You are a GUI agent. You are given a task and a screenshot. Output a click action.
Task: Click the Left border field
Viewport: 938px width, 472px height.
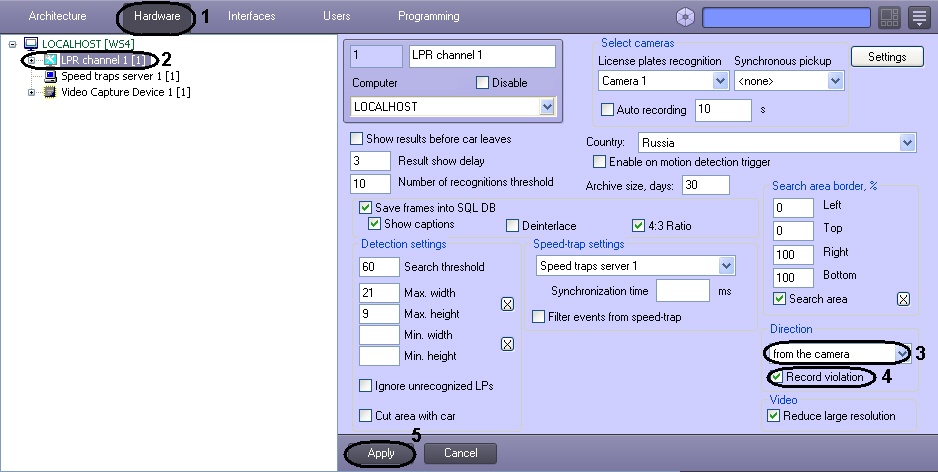793,208
